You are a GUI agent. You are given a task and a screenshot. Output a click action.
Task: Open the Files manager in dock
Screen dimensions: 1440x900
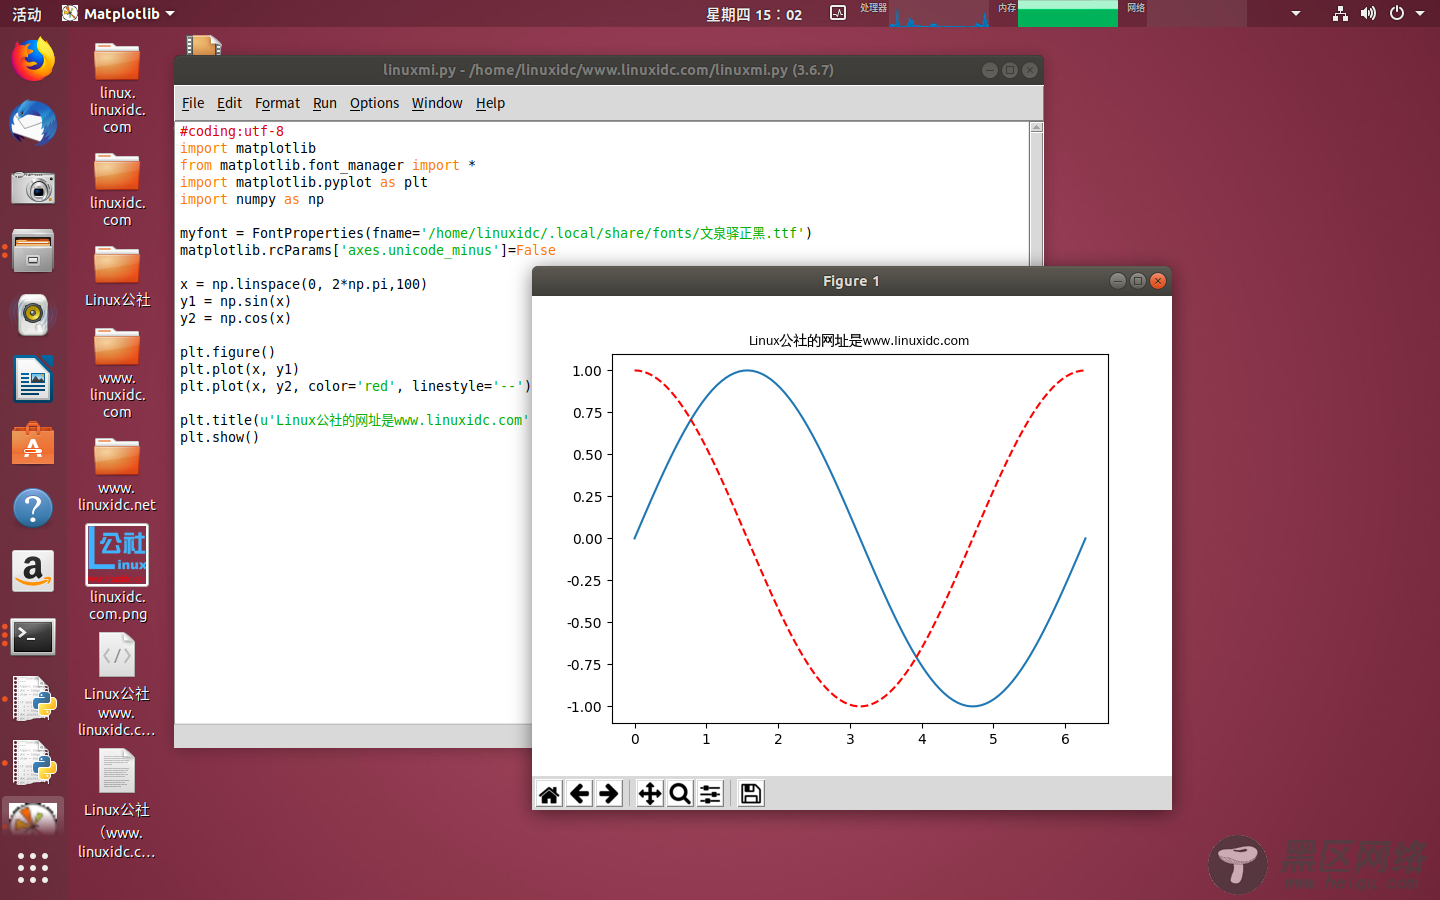pos(33,251)
